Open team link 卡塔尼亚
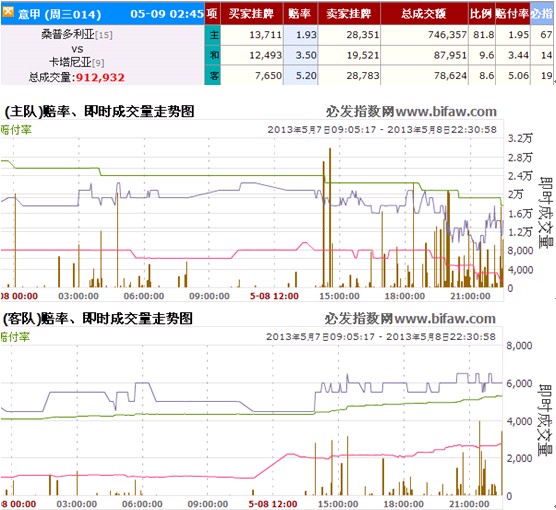The width and height of the screenshot is (556, 510). click(70, 62)
